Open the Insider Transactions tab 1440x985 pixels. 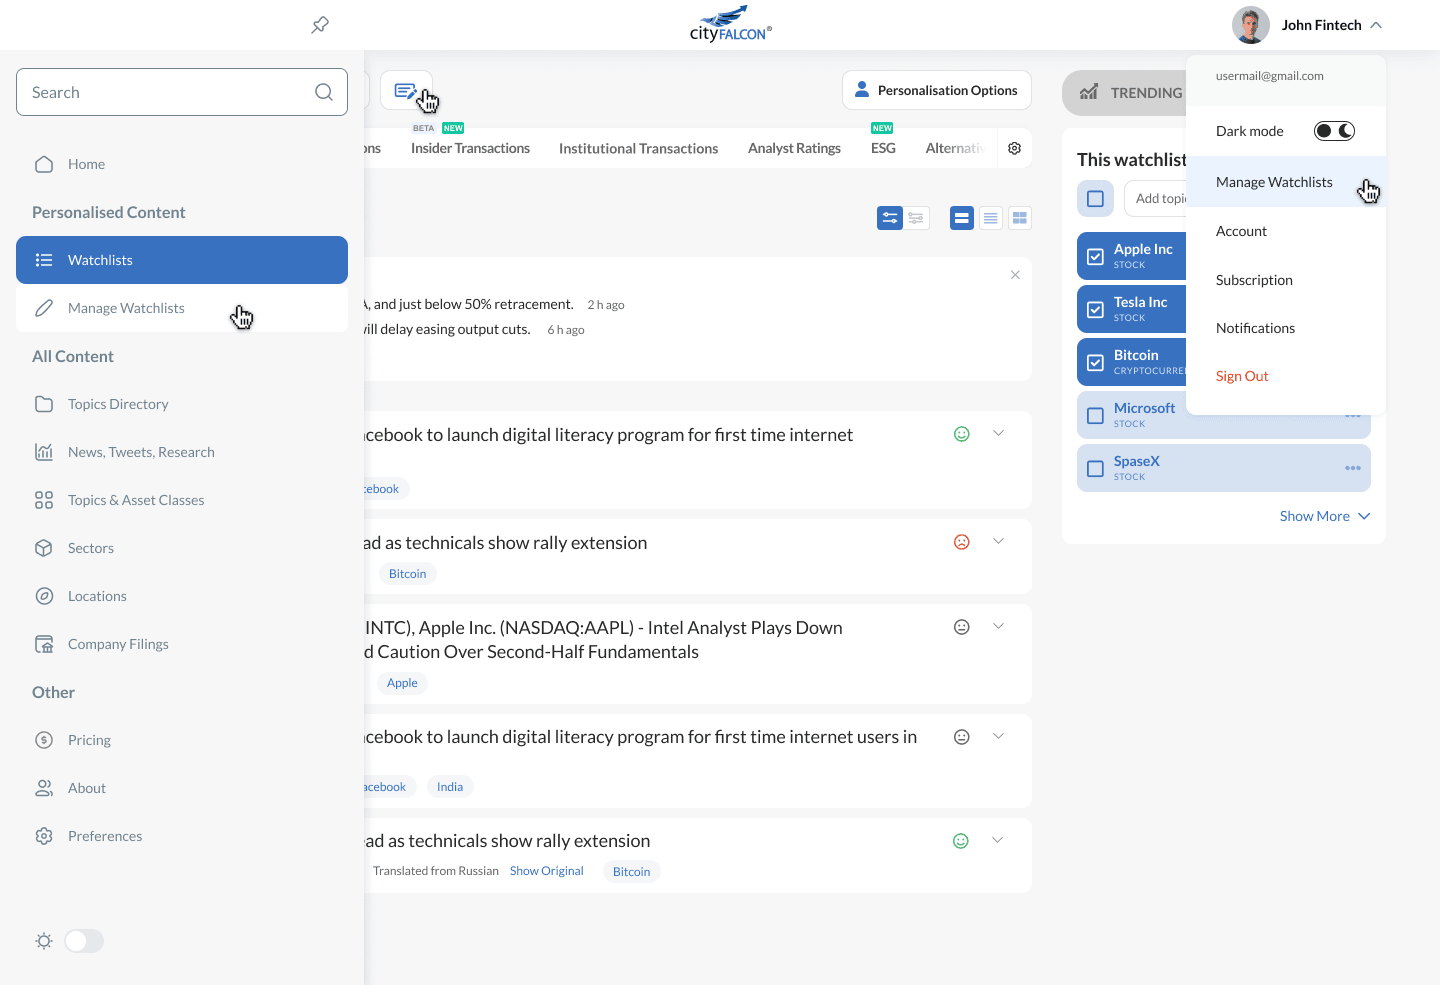(x=470, y=148)
